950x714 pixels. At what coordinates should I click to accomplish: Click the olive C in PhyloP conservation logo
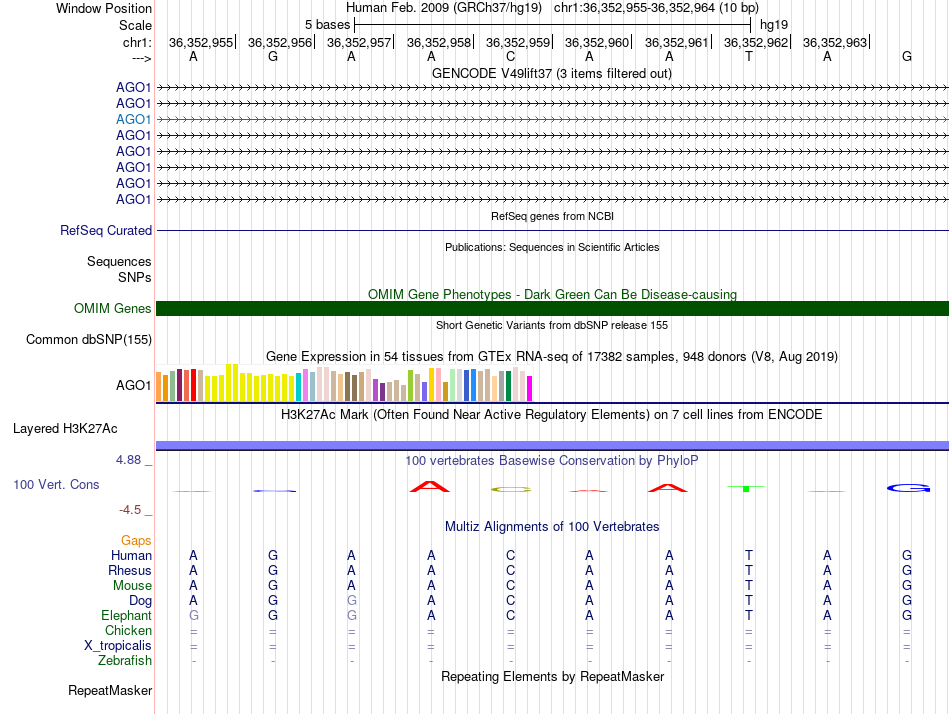point(511,489)
